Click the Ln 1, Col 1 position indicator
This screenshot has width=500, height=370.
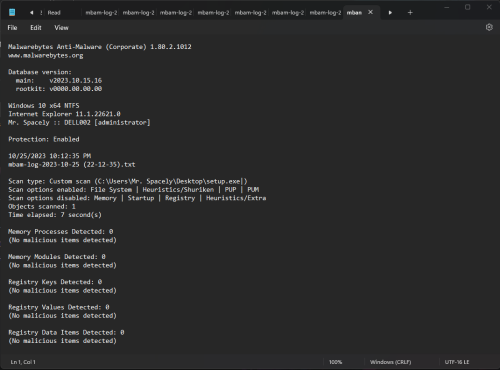23,362
